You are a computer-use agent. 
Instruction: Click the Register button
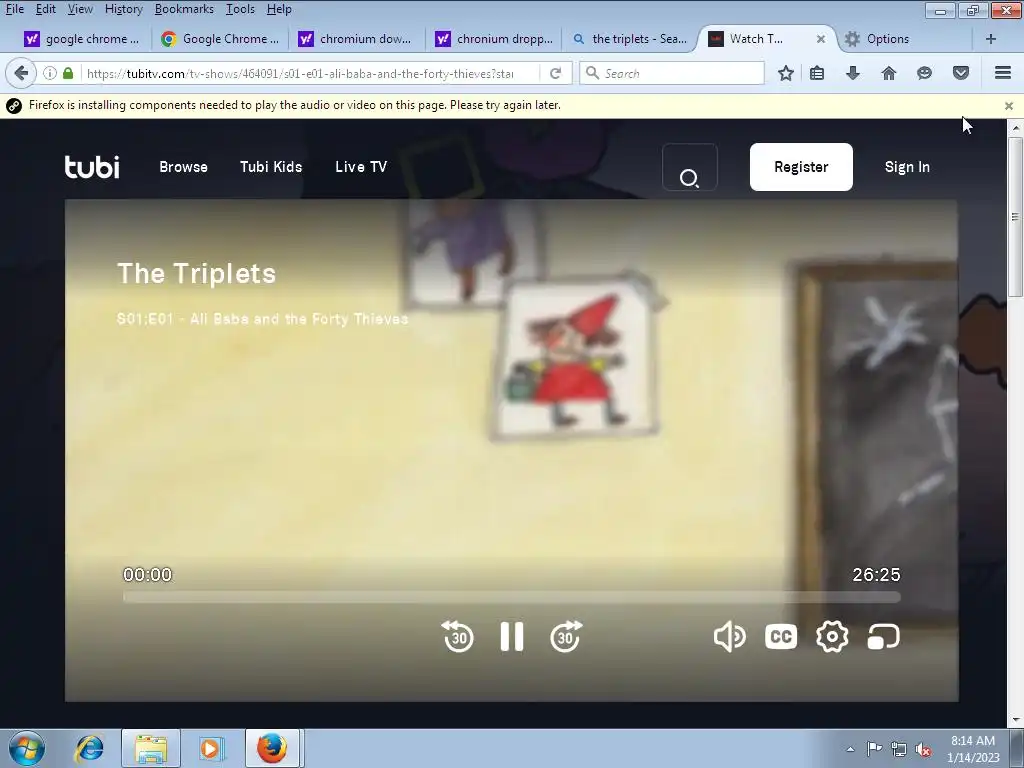(x=801, y=167)
